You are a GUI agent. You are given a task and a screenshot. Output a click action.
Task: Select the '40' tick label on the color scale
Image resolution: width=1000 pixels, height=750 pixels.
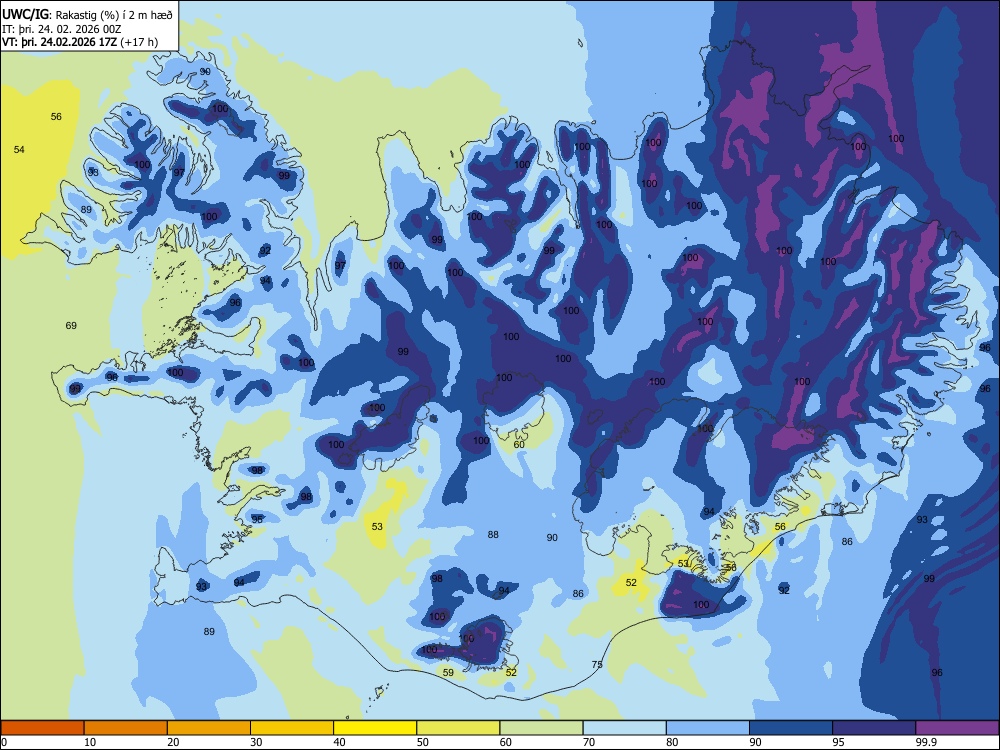(x=339, y=742)
